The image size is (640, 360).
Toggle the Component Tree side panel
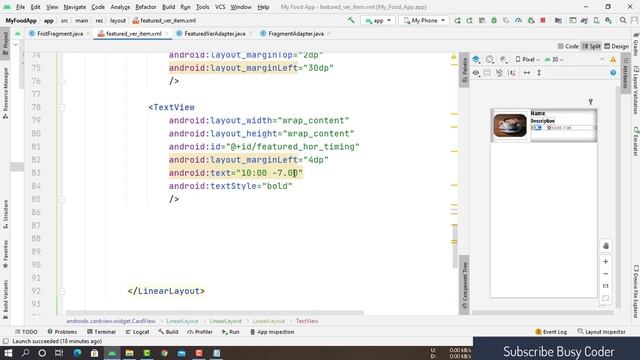[x=464, y=286]
